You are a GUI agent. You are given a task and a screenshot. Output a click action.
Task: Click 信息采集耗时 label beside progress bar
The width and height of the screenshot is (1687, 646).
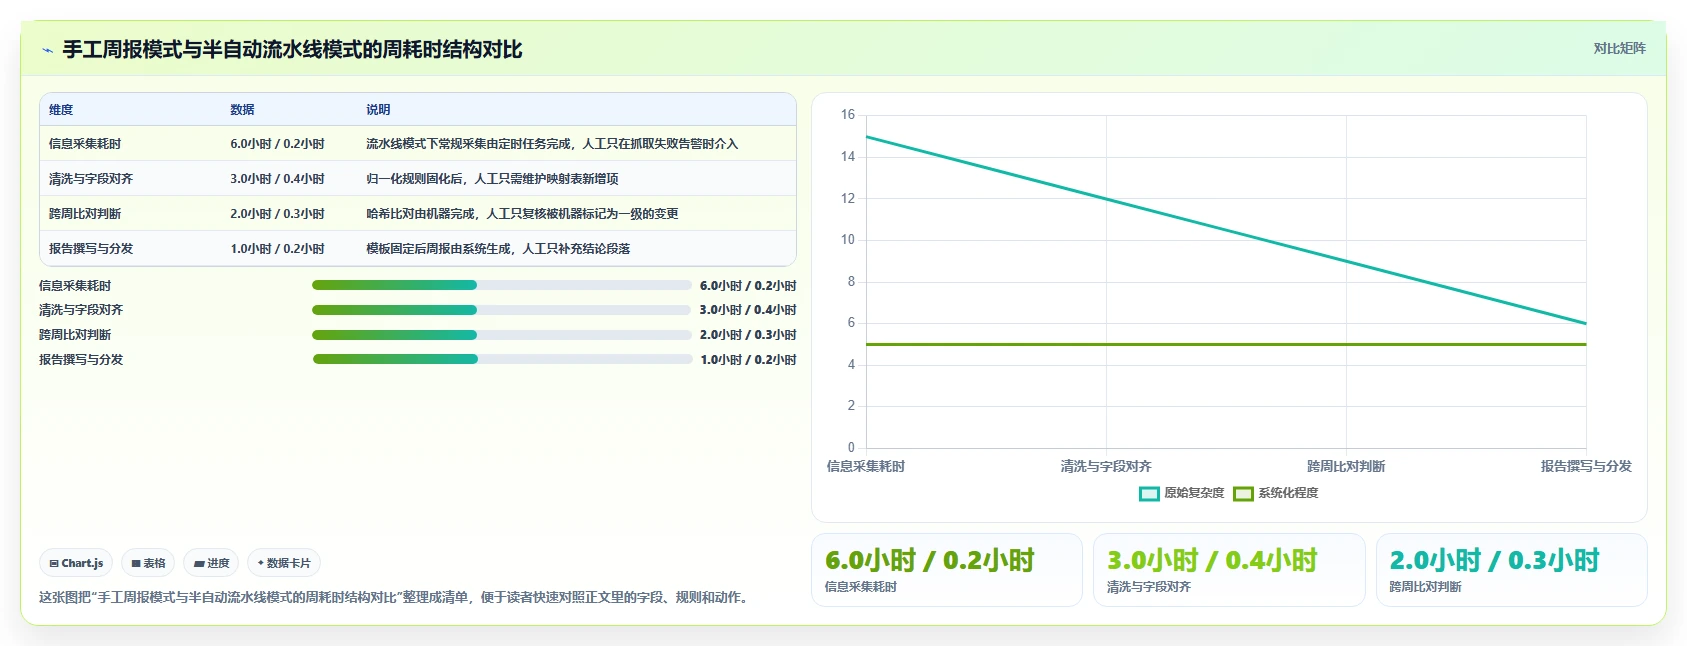click(75, 286)
